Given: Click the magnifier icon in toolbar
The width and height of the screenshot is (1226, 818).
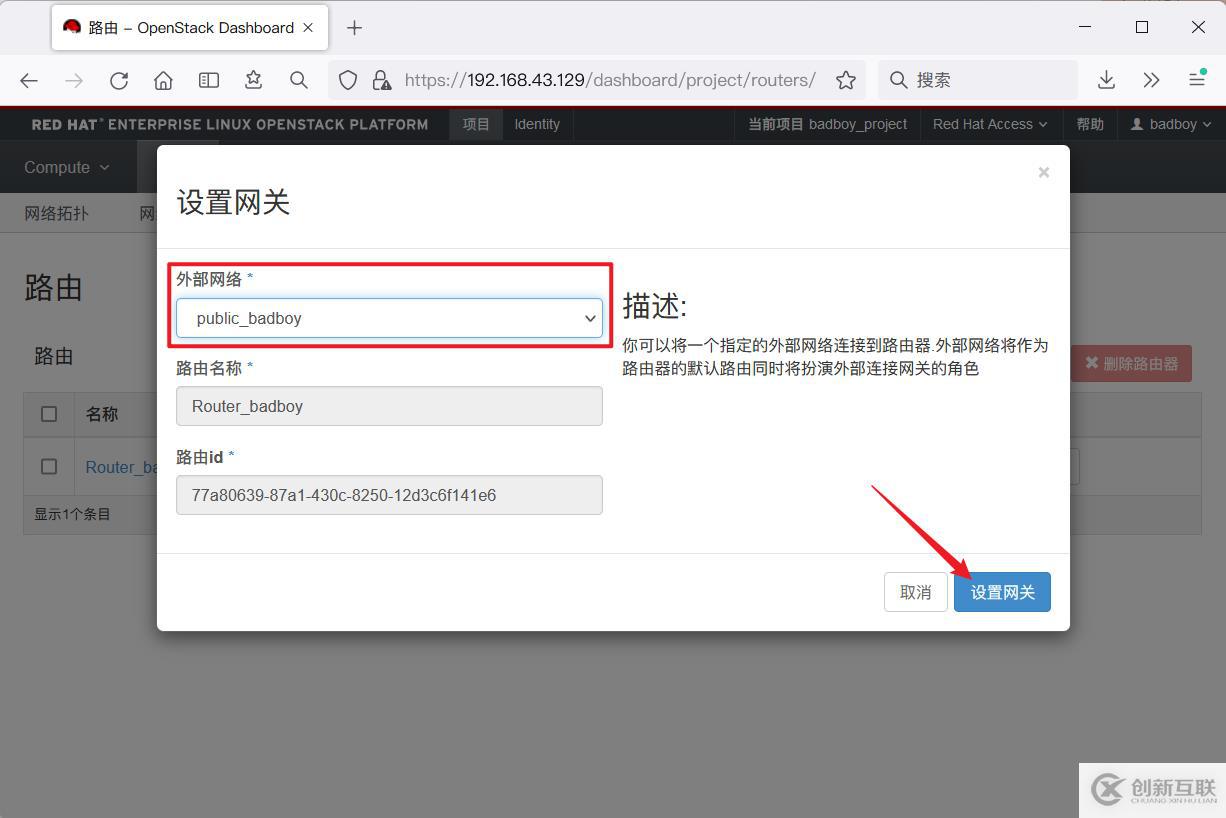Looking at the screenshot, I should (299, 80).
